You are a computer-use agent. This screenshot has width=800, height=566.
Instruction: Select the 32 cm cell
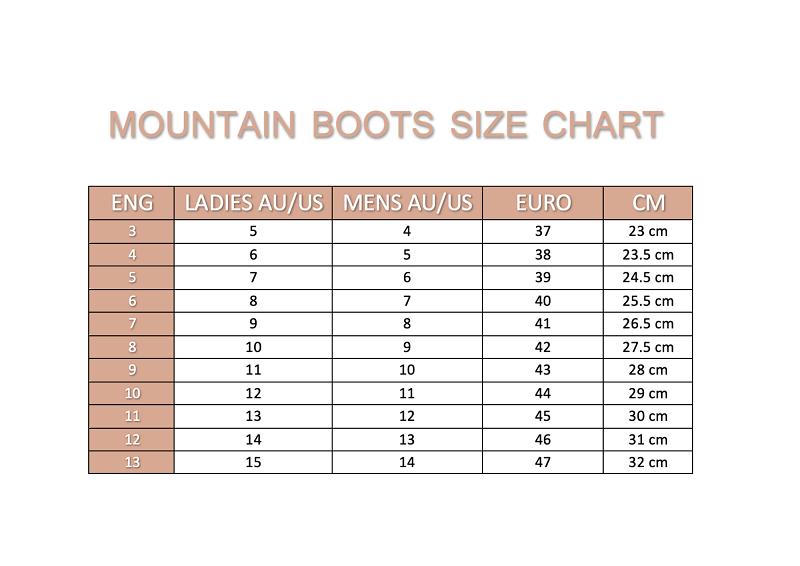[648, 462]
